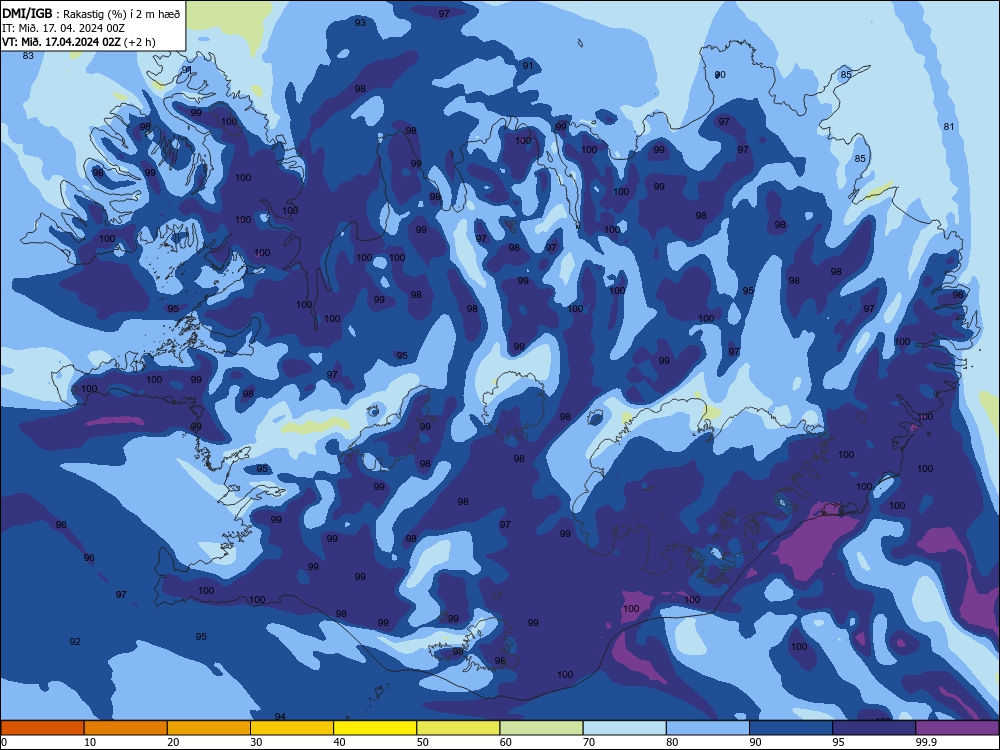Click the medium blue 90–95 legend swatch
This screenshot has width=1000, height=750.
pyautogui.click(x=791, y=728)
